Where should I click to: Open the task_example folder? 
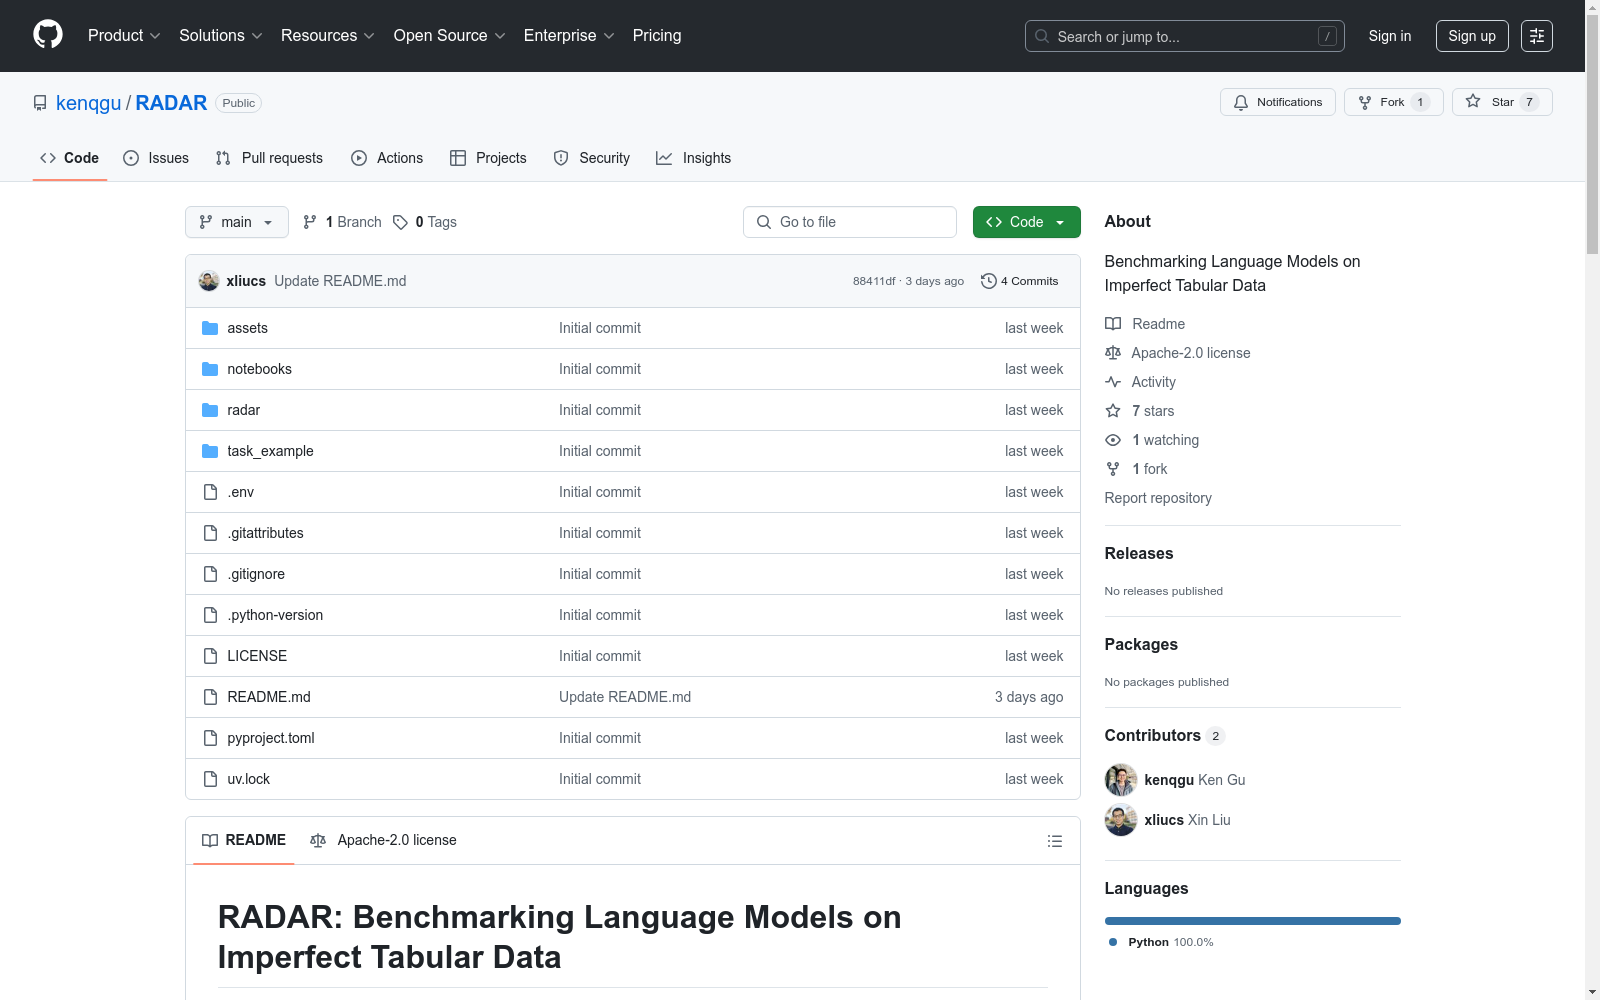tap(270, 451)
